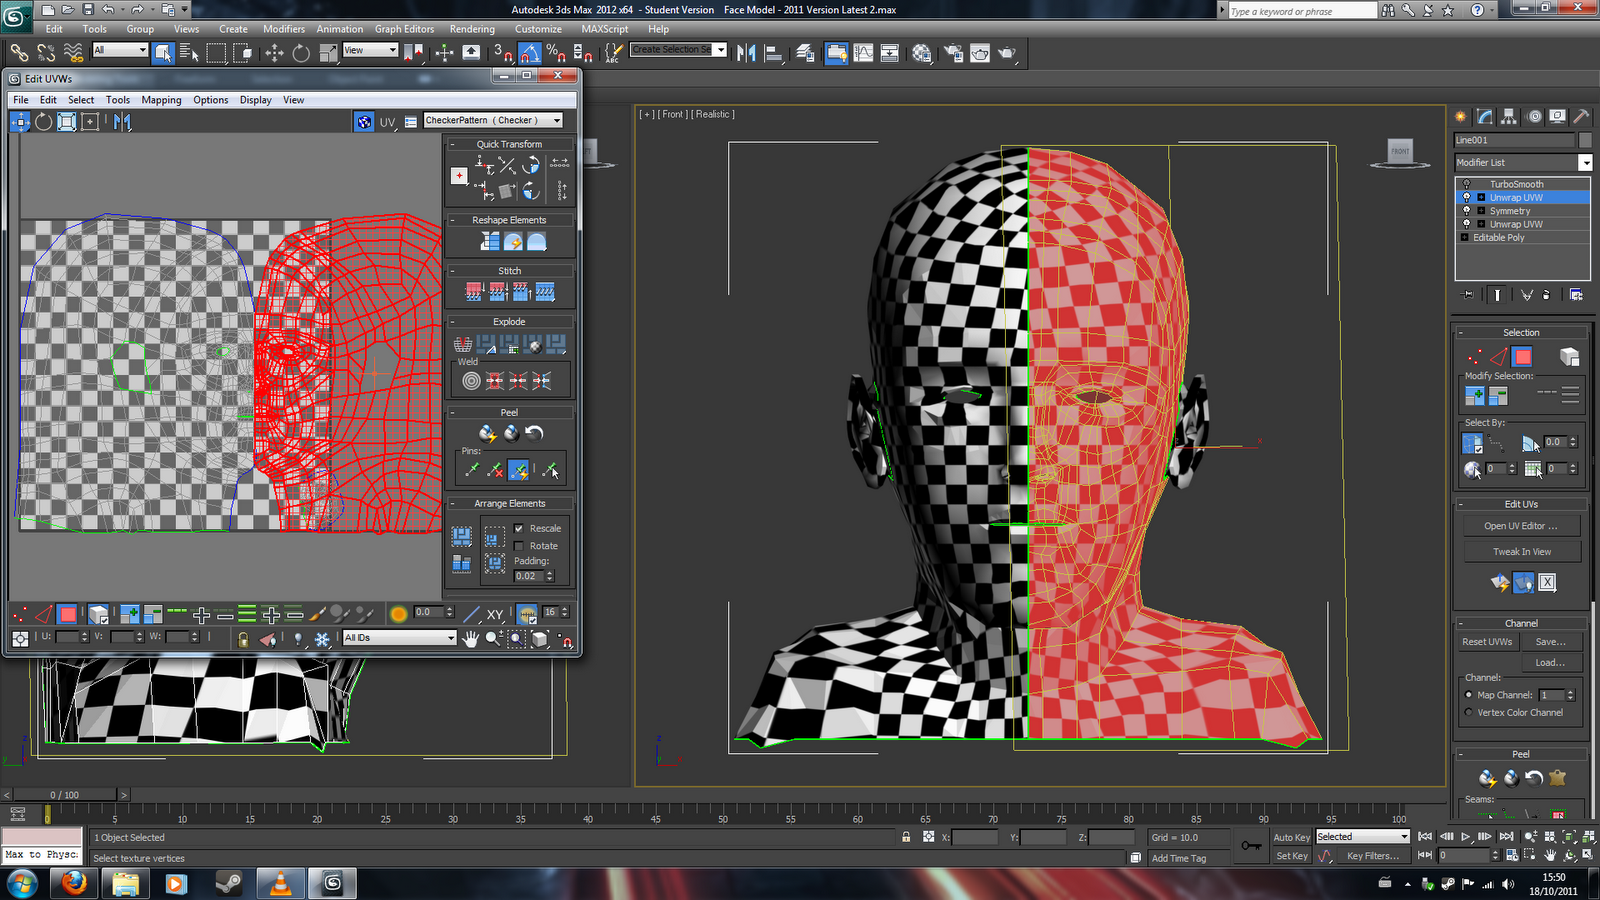1600x900 pixels.
Task: Open the CheckerPattern texture dropdown
Action: (x=557, y=119)
